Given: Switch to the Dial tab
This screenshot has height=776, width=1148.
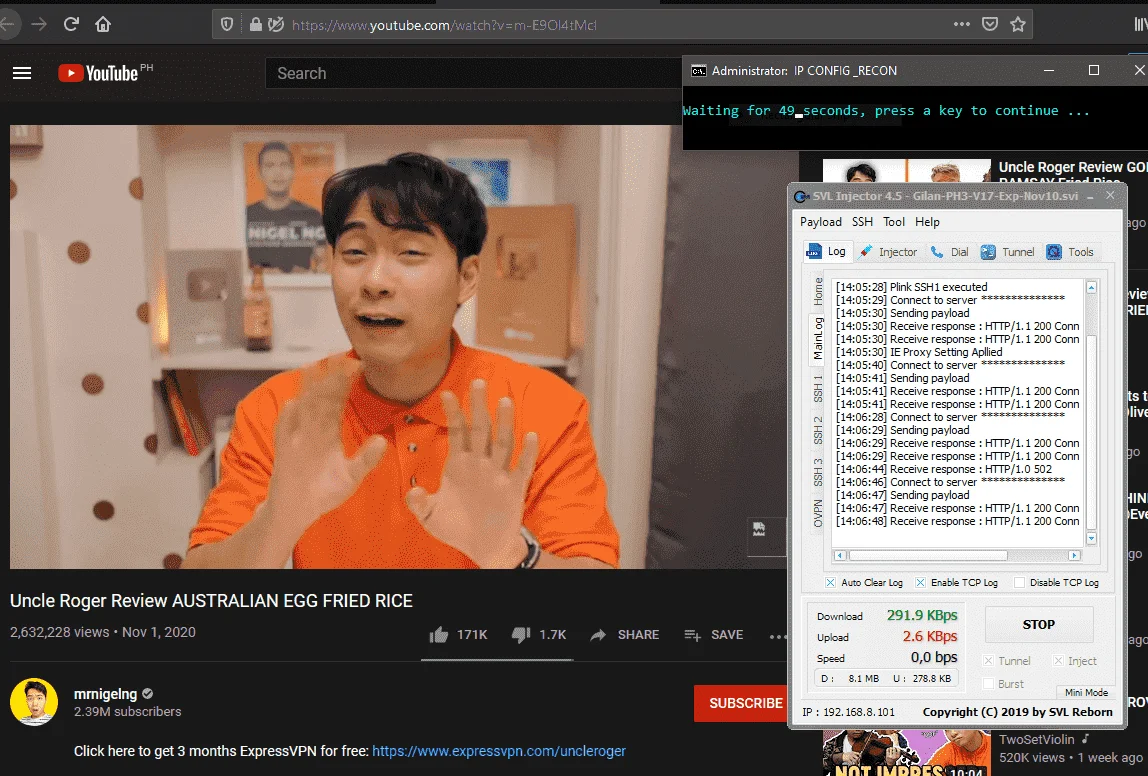Looking at the screenshot, I should (x=950, y=252).
